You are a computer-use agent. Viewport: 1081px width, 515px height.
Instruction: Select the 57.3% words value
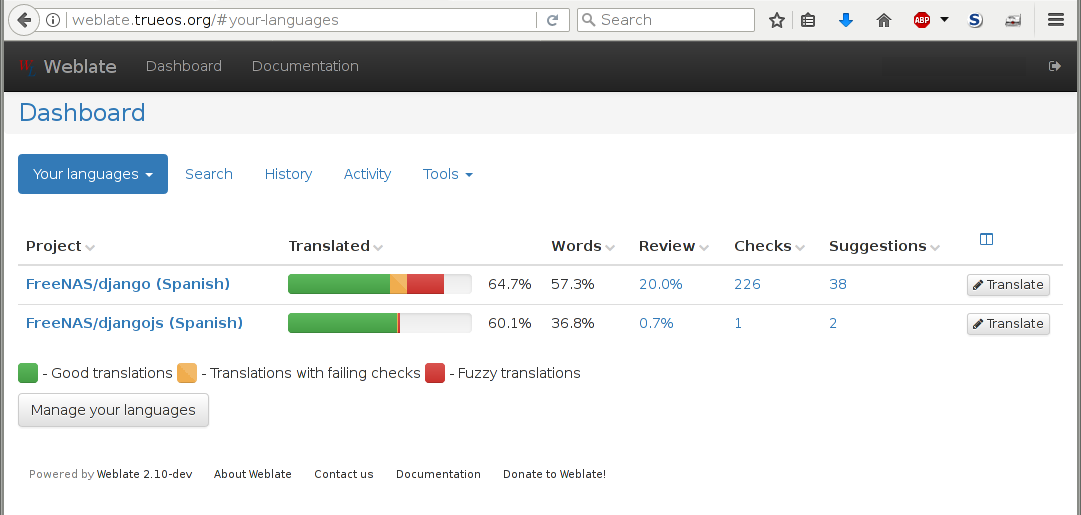573,284
